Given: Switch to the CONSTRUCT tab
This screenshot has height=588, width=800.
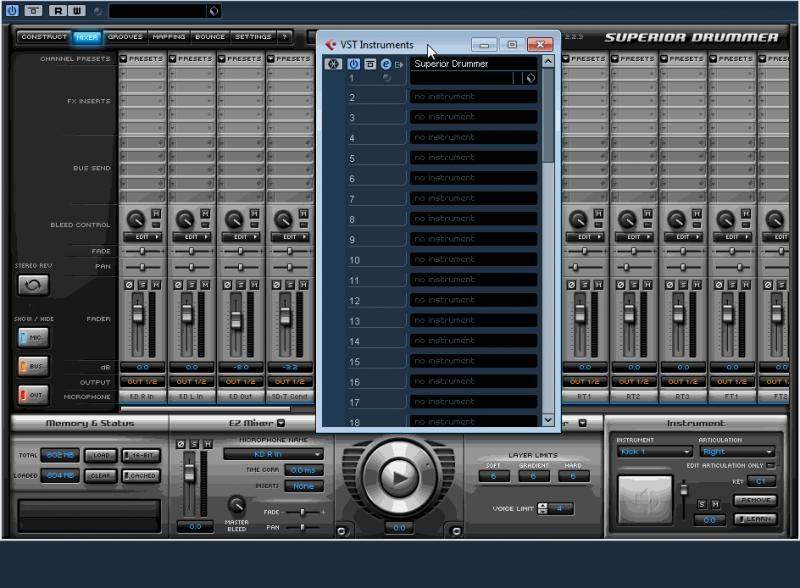Looking at the screenshot, I should (44, 37).
